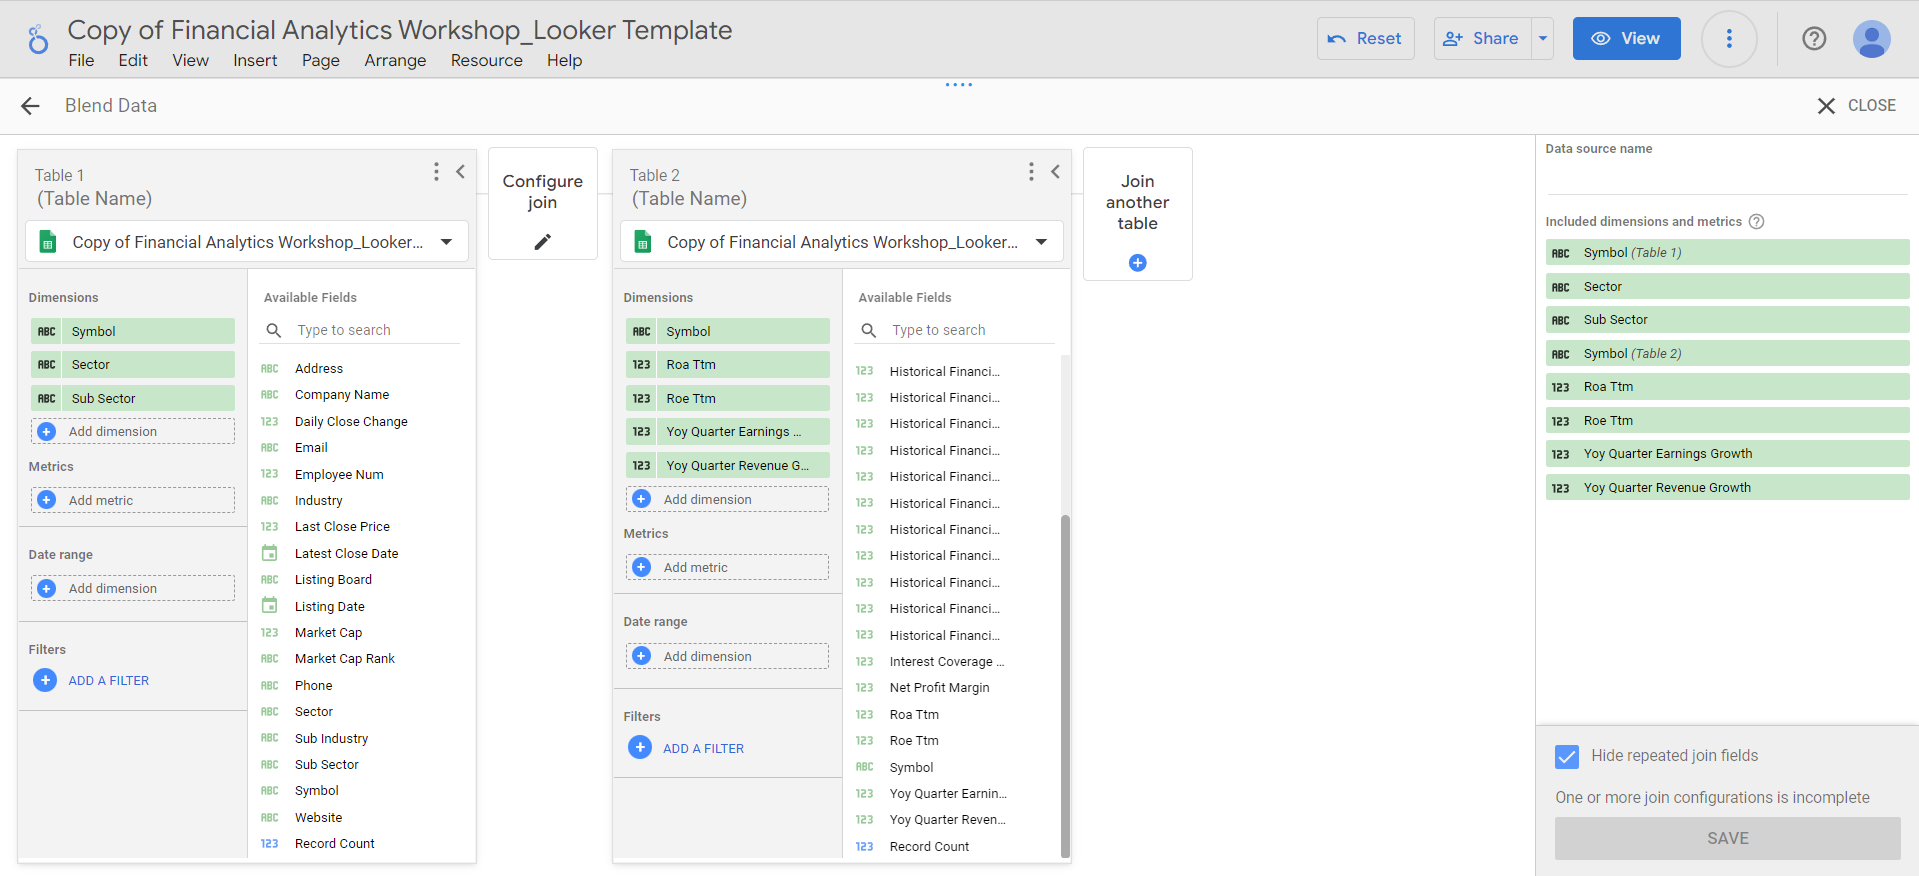
Task: Select Net Profit Margin field in Table 2
Action: [x=940, y=688]
